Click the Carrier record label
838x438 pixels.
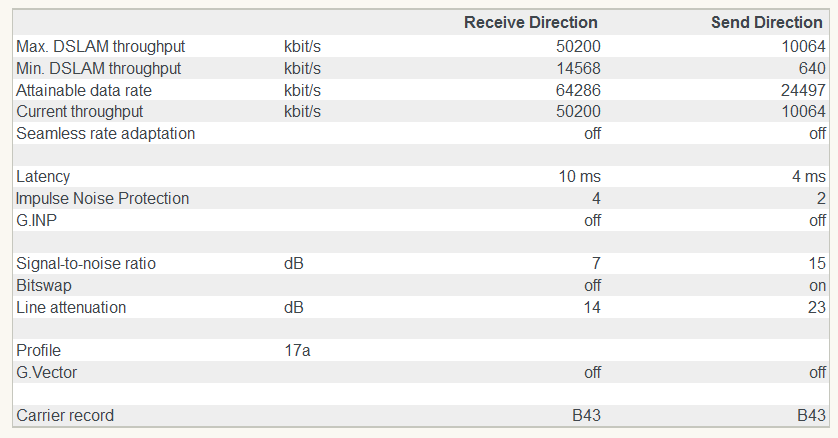tap(65, 415)
